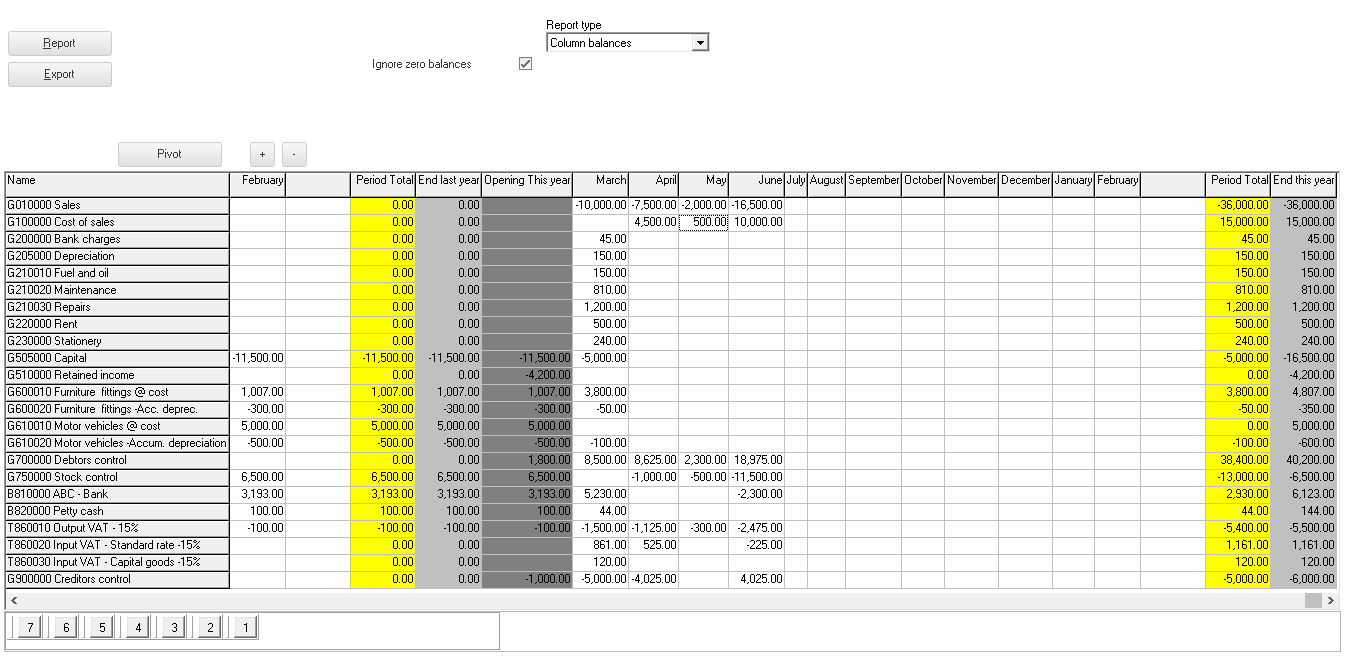The image size is (1345, 656).
Task: Click the Name column header
Action: [117, 181]
